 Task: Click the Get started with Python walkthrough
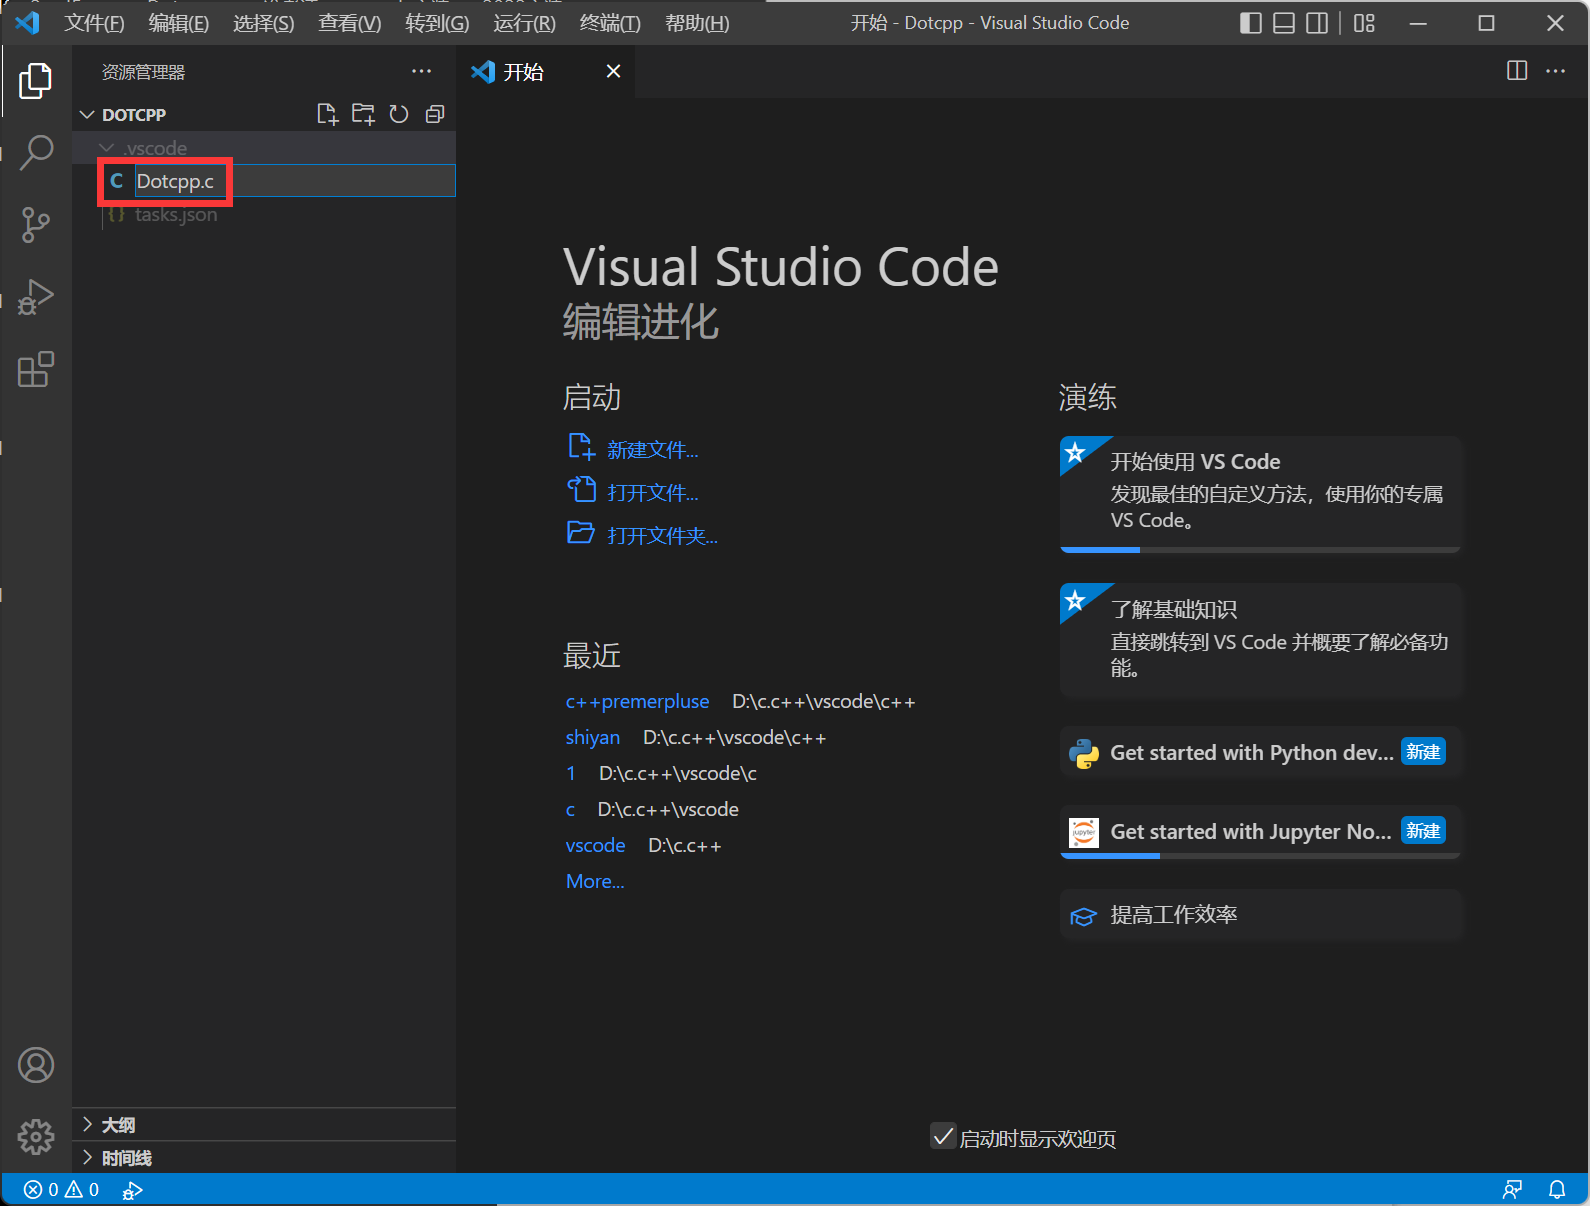1251,753
